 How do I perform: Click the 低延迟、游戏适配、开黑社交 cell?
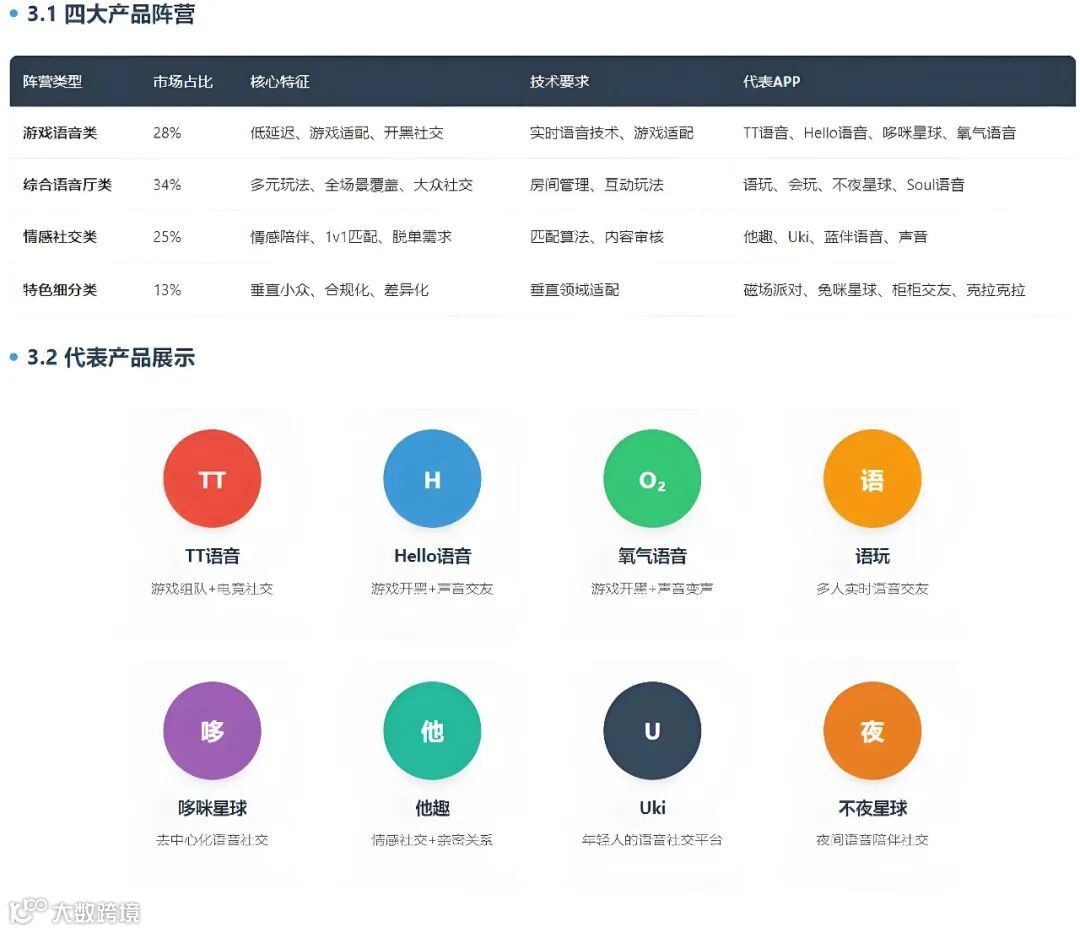pyautogui.click(x=346, y=132)
